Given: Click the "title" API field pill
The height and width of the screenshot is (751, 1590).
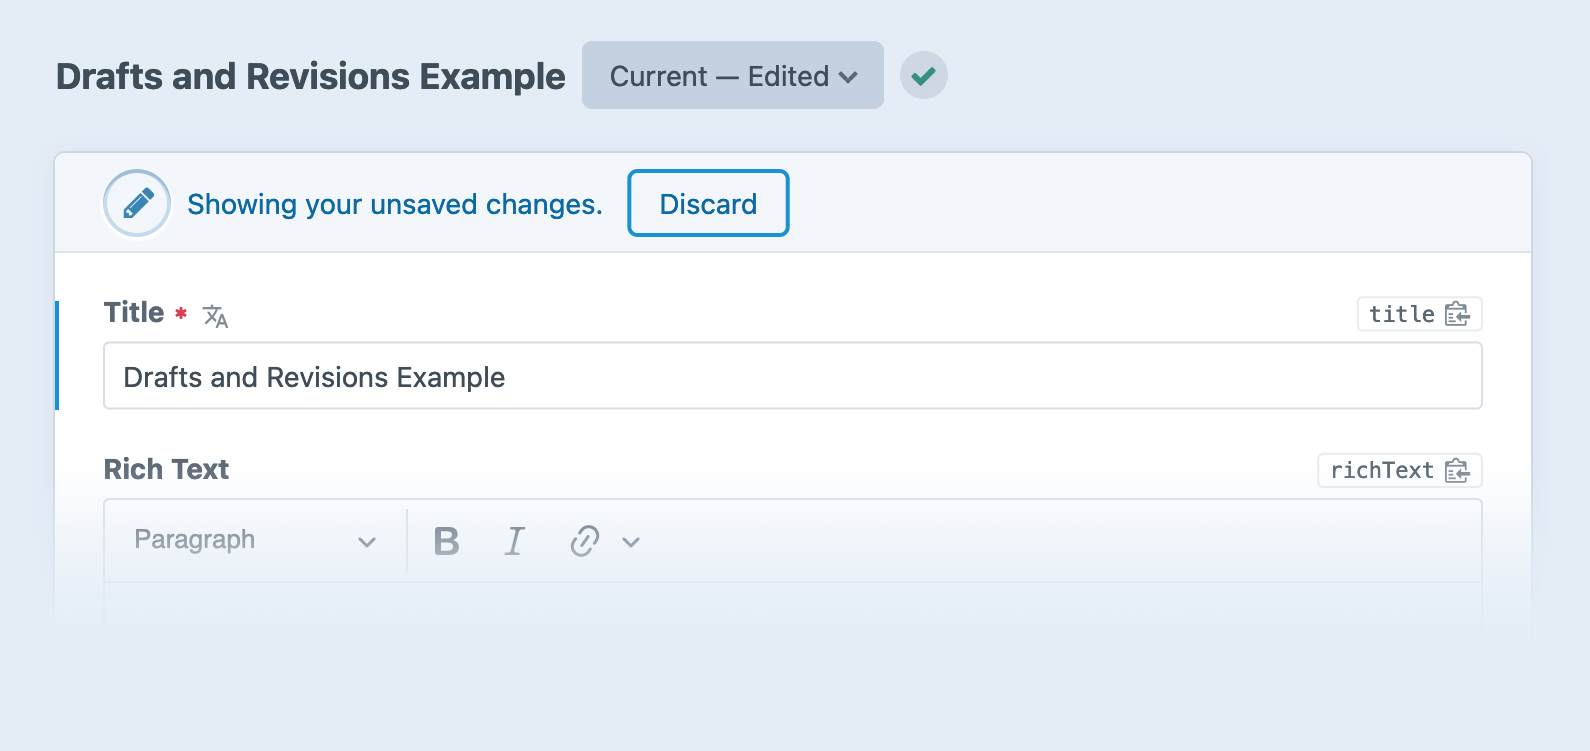Looking at the screenshot, I should pos(1403,313).
